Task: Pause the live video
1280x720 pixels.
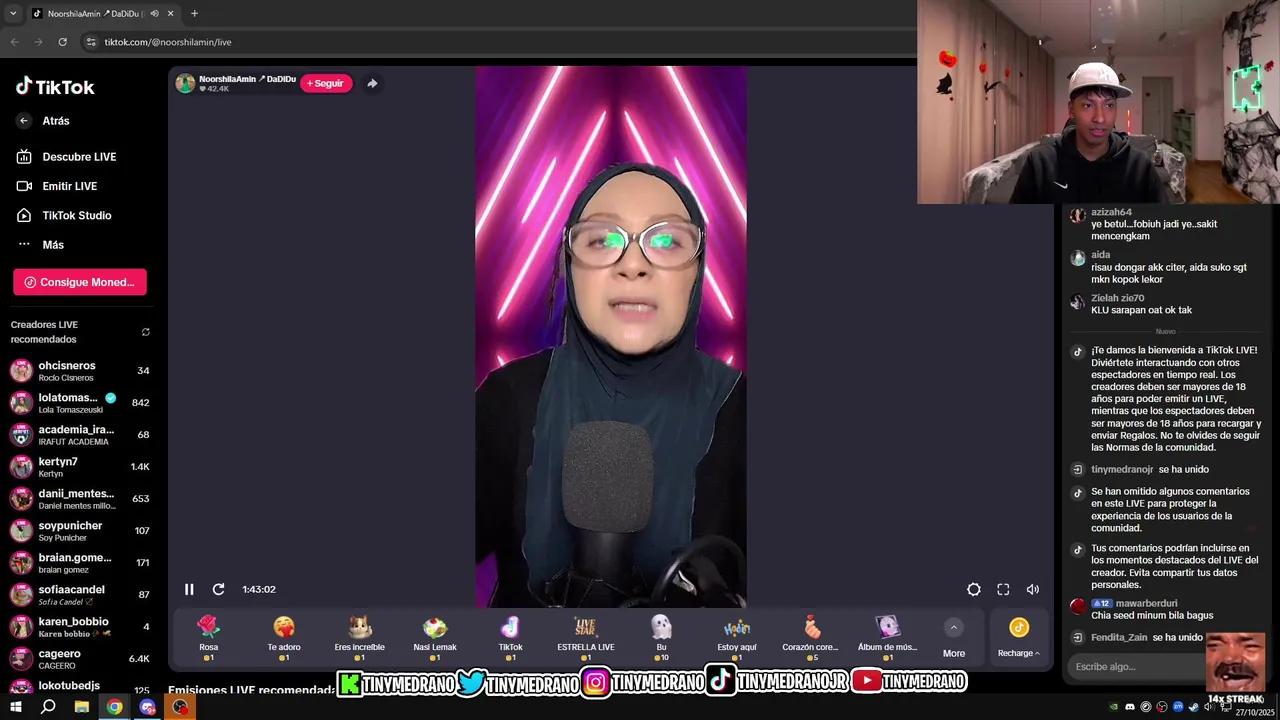Action: 189,589
